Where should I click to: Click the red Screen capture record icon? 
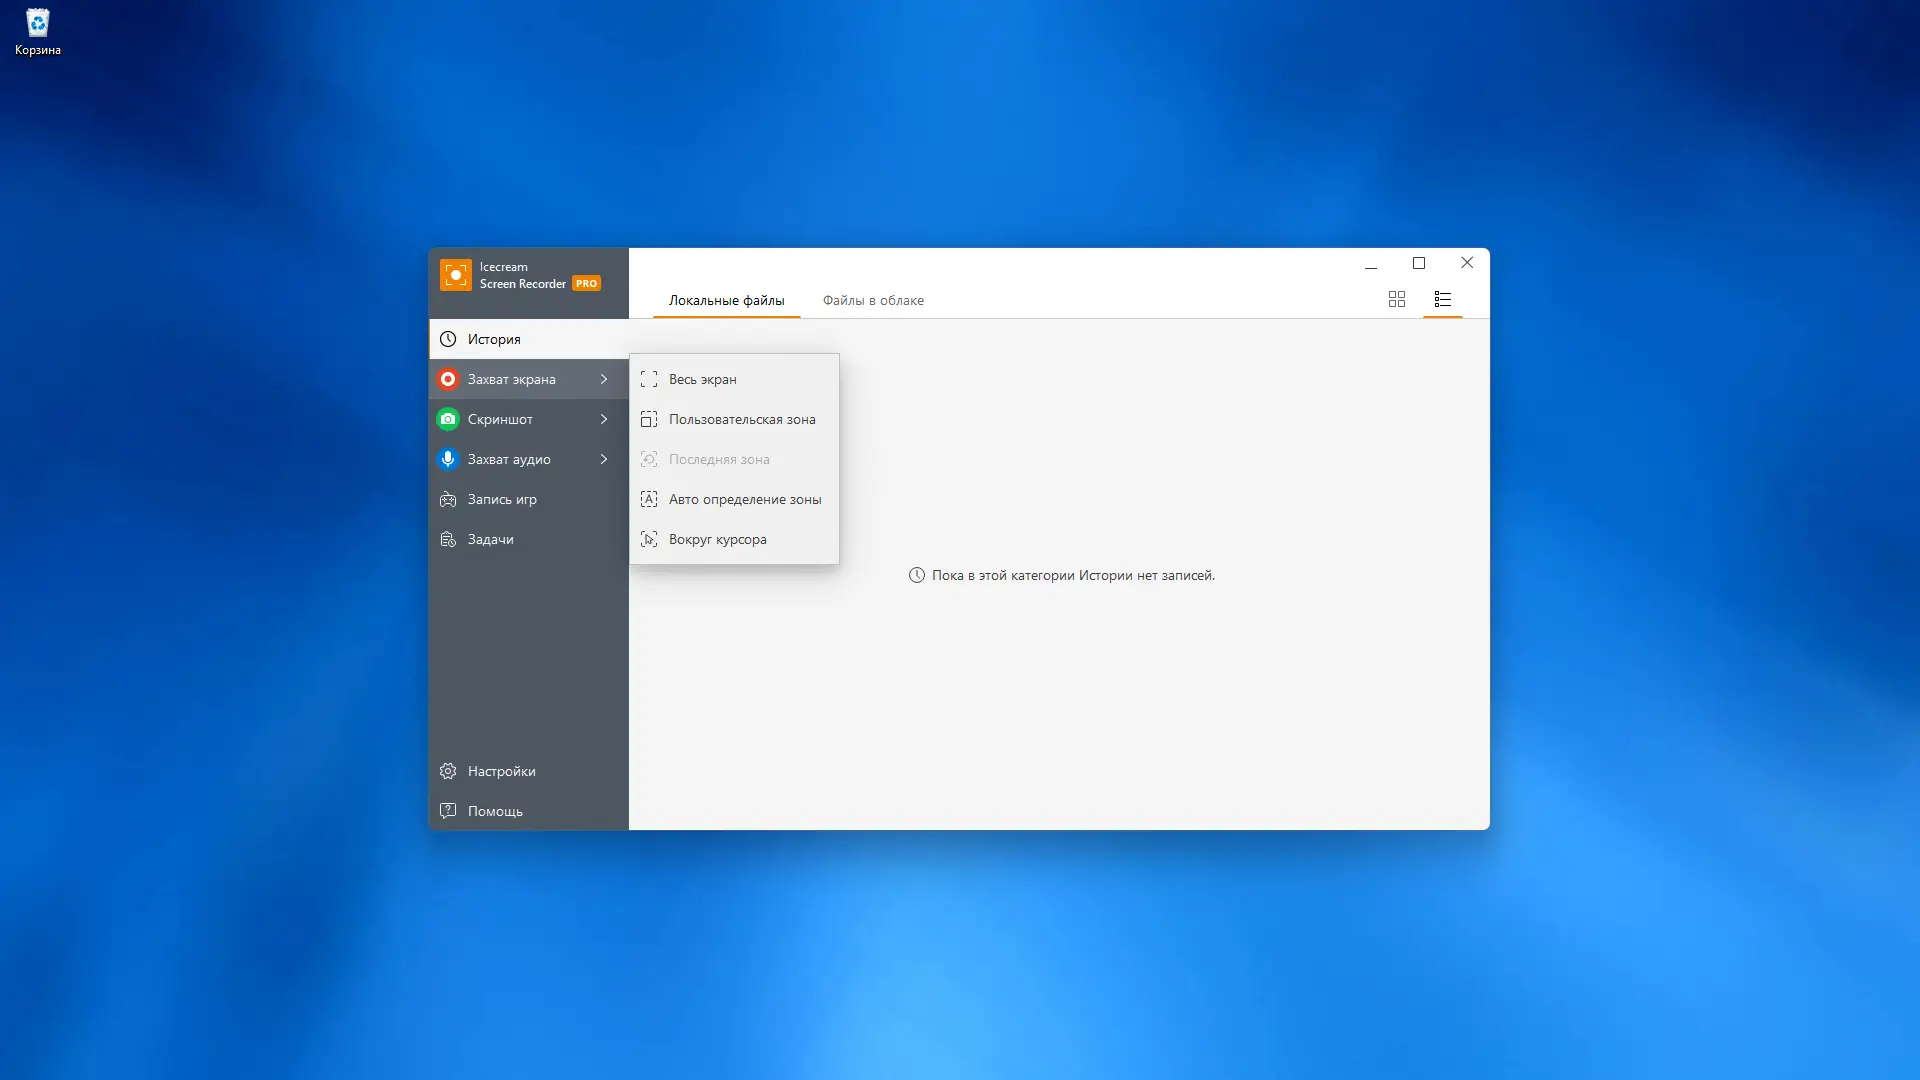point(448,379)
